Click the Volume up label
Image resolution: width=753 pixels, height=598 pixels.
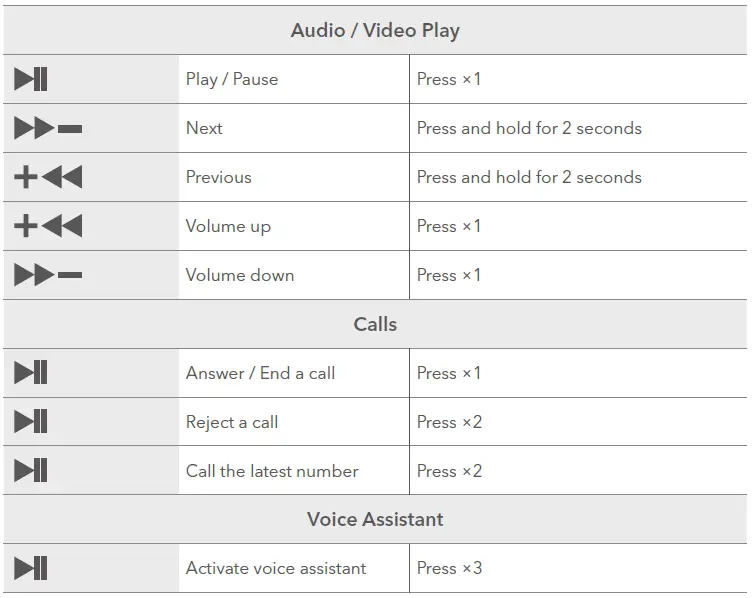(228, 226)
